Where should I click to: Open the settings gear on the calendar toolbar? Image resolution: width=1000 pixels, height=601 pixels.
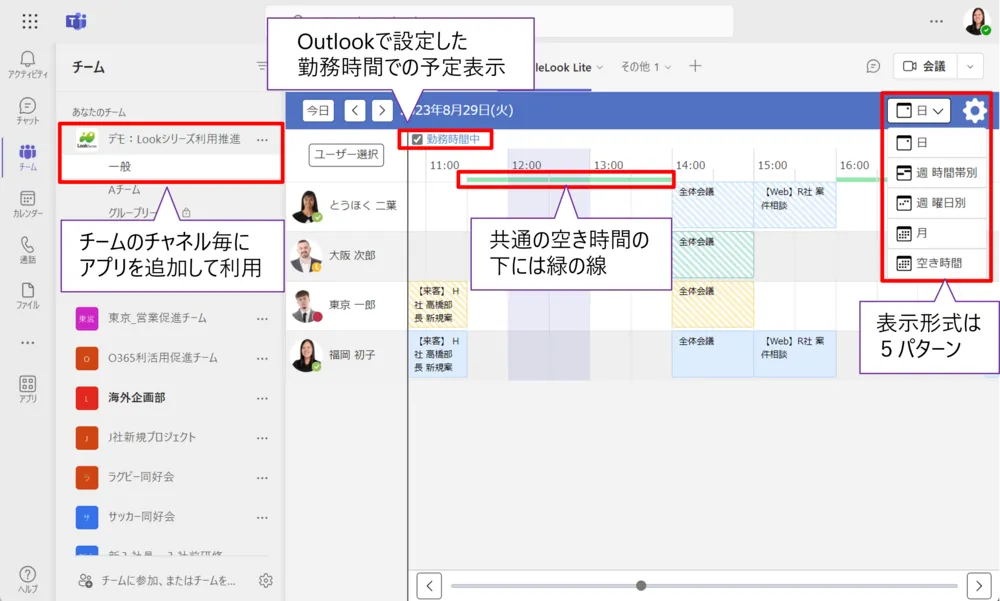click(974, 111)
